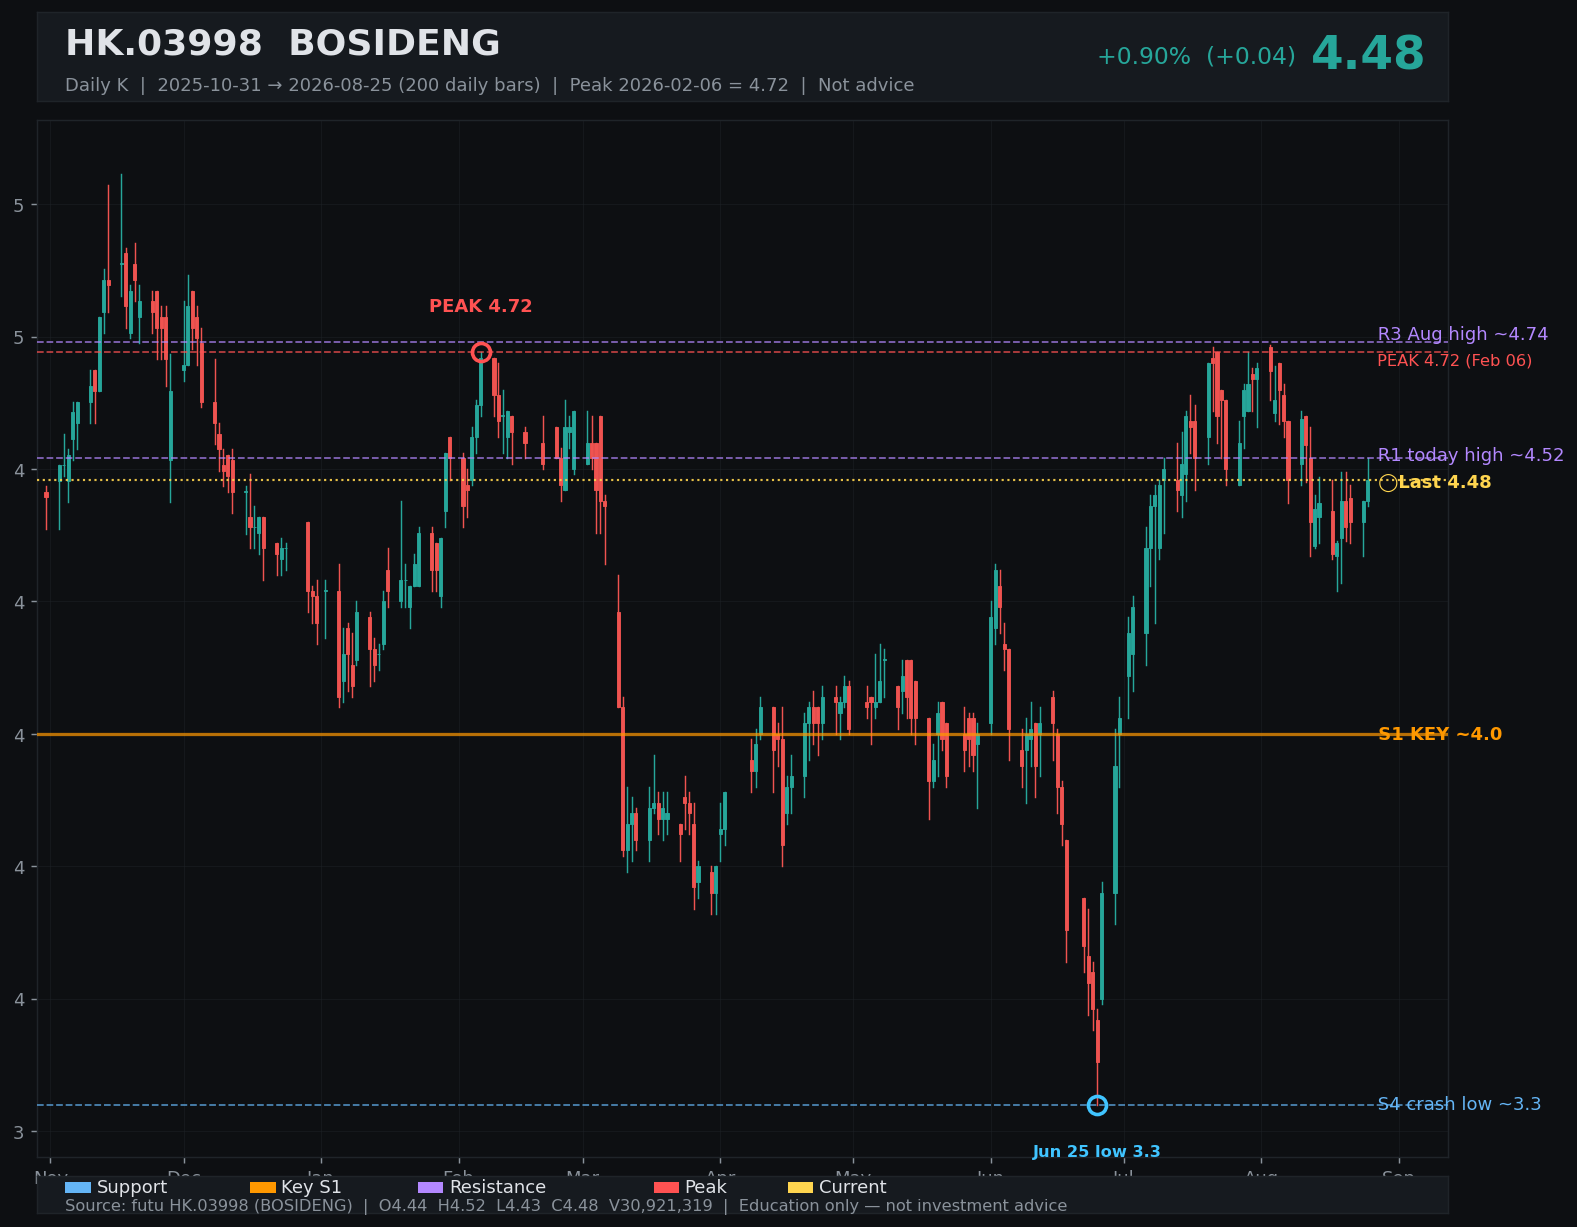The width and height of the screenshot is (1577, 1227).
Task: Select the red Peak legend swatch
Action: tap(666, 1187)
